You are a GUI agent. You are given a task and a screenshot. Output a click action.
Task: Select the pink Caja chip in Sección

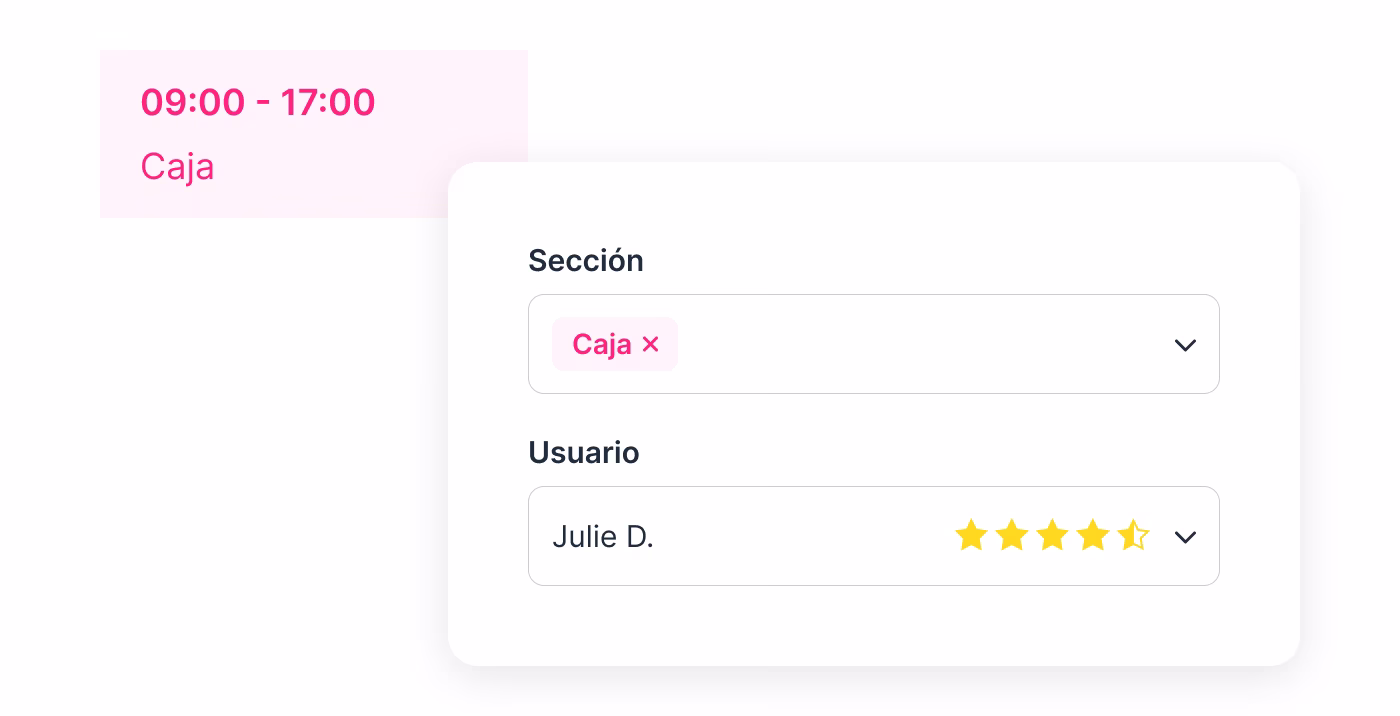(604, 344)
